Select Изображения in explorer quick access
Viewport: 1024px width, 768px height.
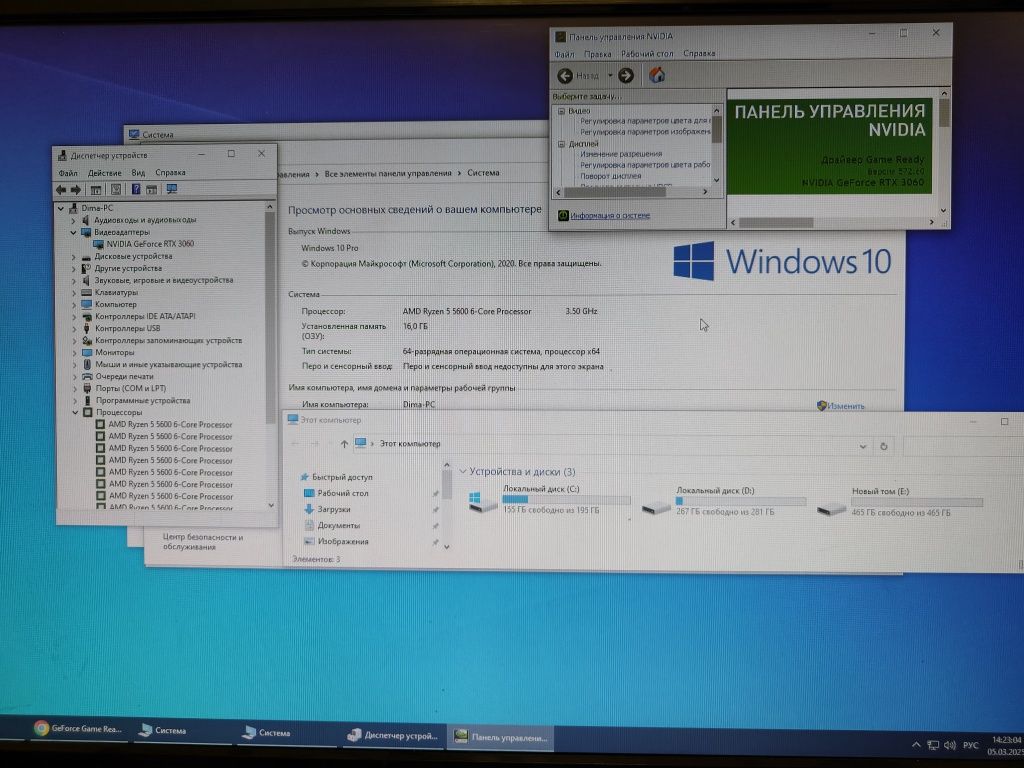point(342,541)
